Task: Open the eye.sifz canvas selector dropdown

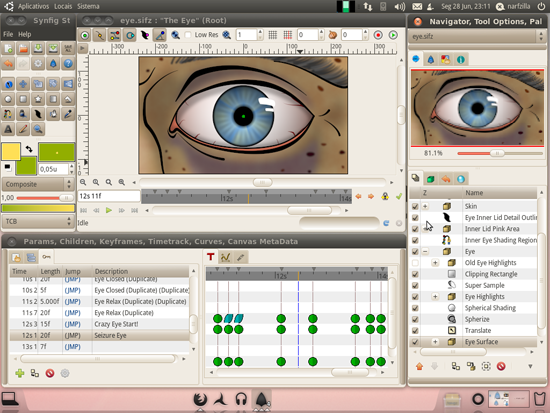Action: coord(477,36)
